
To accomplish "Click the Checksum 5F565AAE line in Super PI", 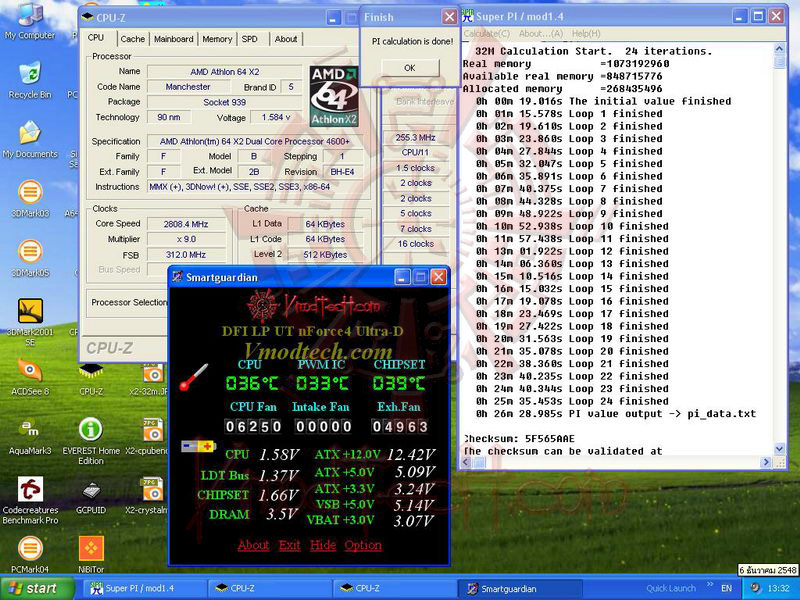I will coord(519,439).
